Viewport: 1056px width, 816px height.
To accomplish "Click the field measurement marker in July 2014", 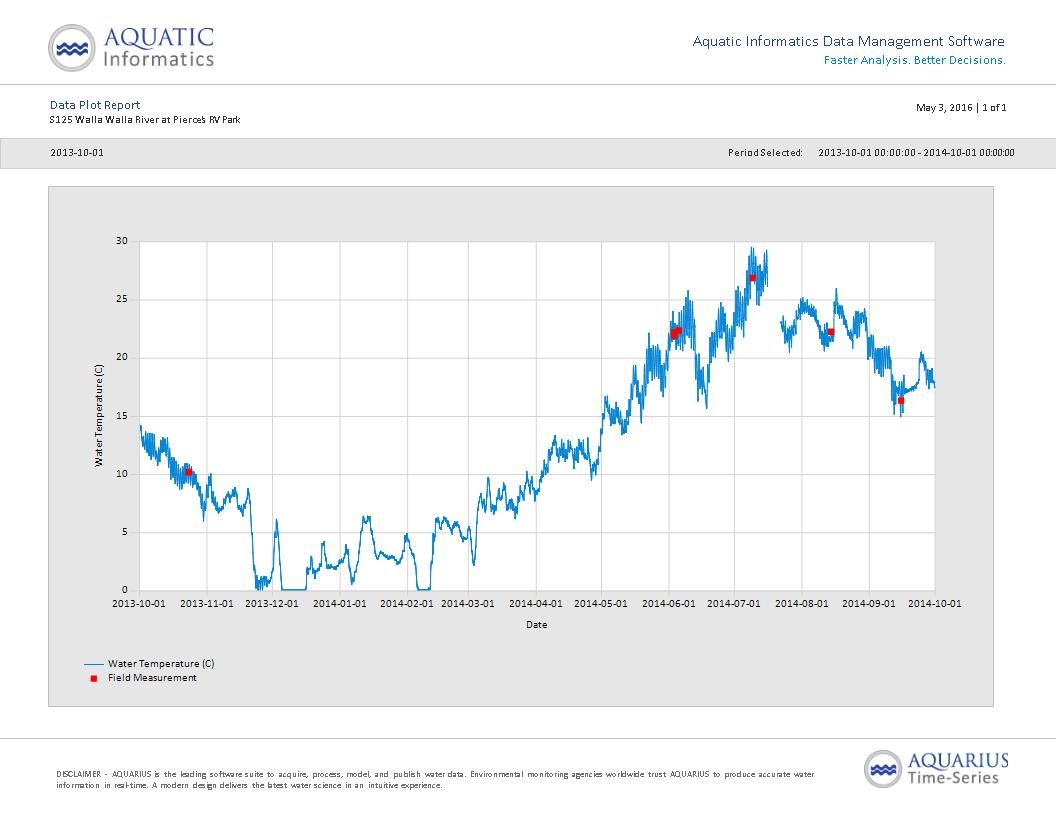I will (x=753, y=277).
